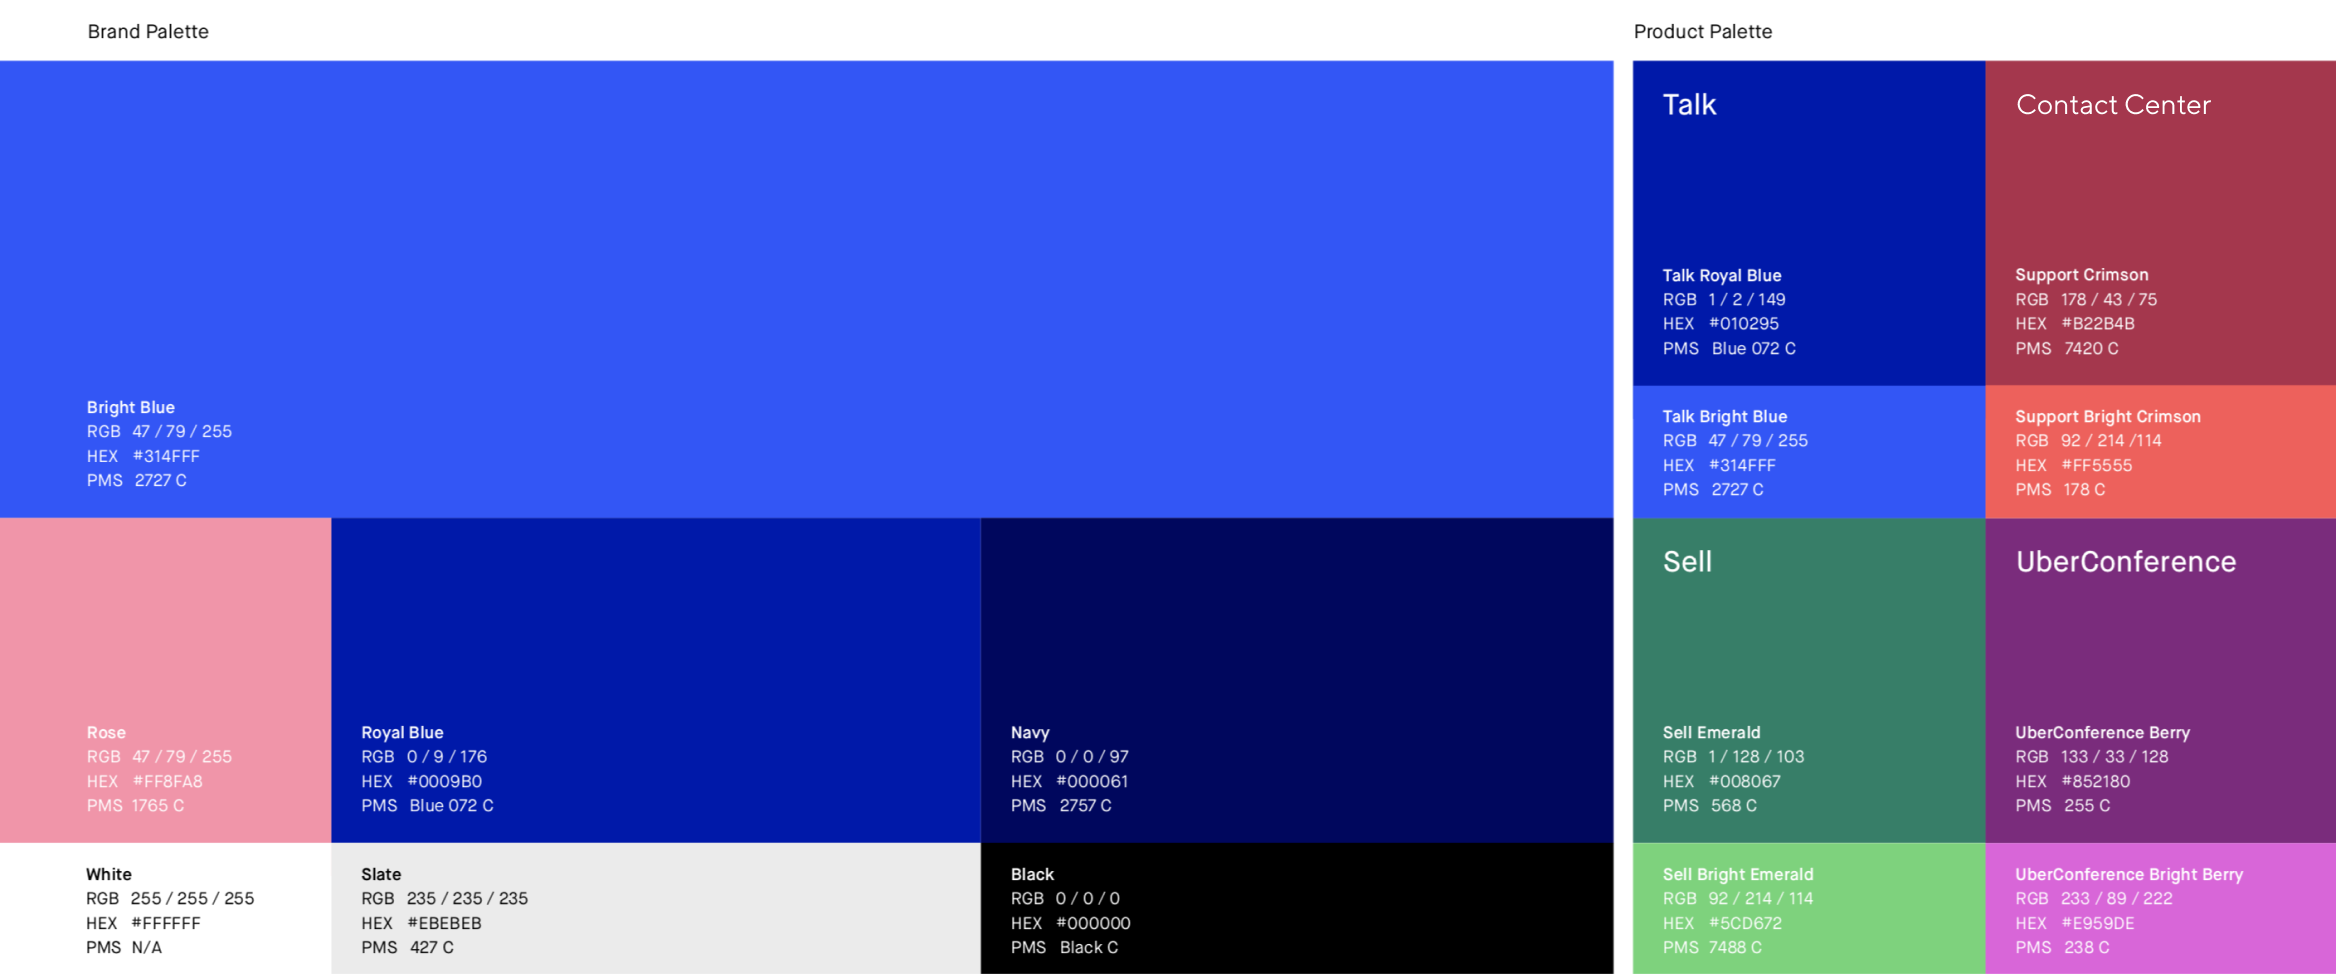Pick the Talk Royal Blue product swatch
This screenshot has width=2336, height=974.
pyautogui.click(x=1809, y=223)
